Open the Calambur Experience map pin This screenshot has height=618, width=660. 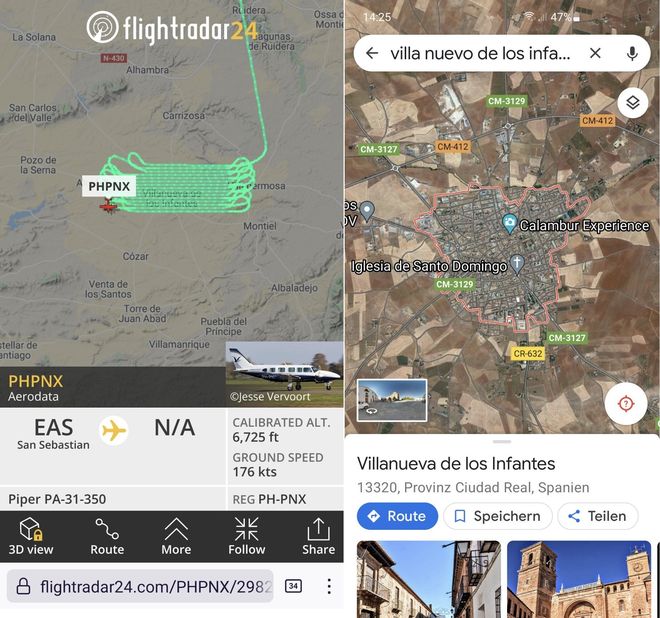[509, 223]
